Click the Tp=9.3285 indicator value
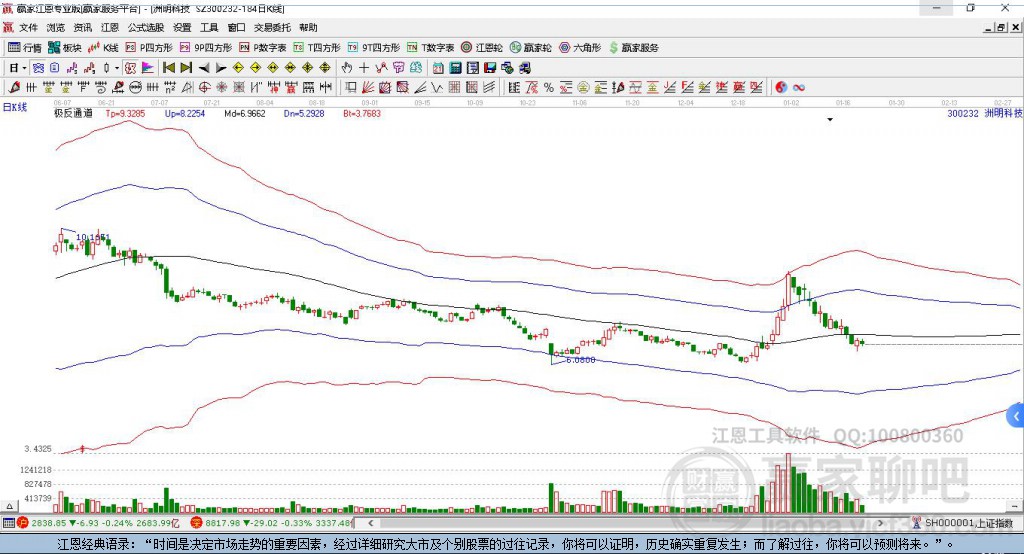The image size is (1024, 554). [x=125, y=114]
